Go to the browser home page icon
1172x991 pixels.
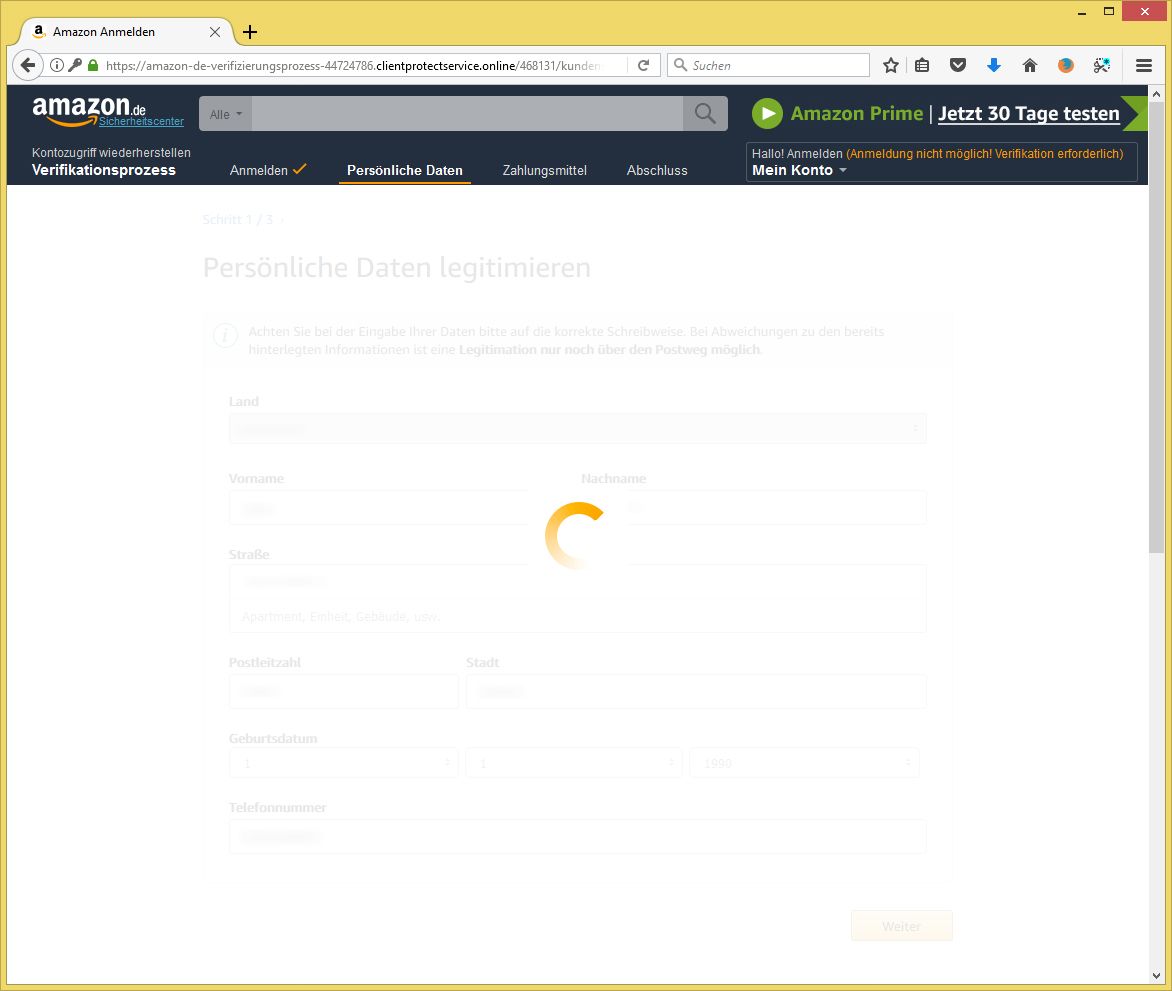1030,65
